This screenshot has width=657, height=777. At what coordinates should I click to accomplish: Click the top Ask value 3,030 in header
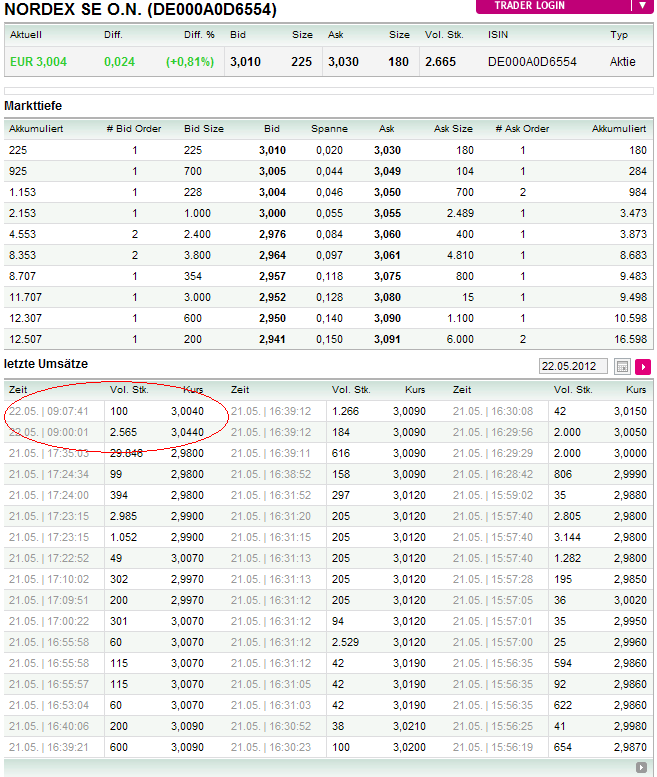(343, 62)
